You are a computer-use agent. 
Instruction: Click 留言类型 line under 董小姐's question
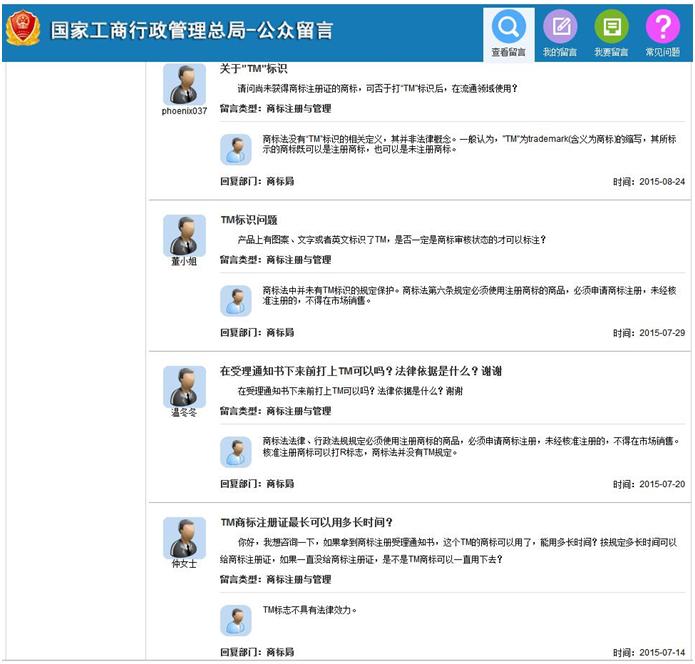(x=276, y=260)
